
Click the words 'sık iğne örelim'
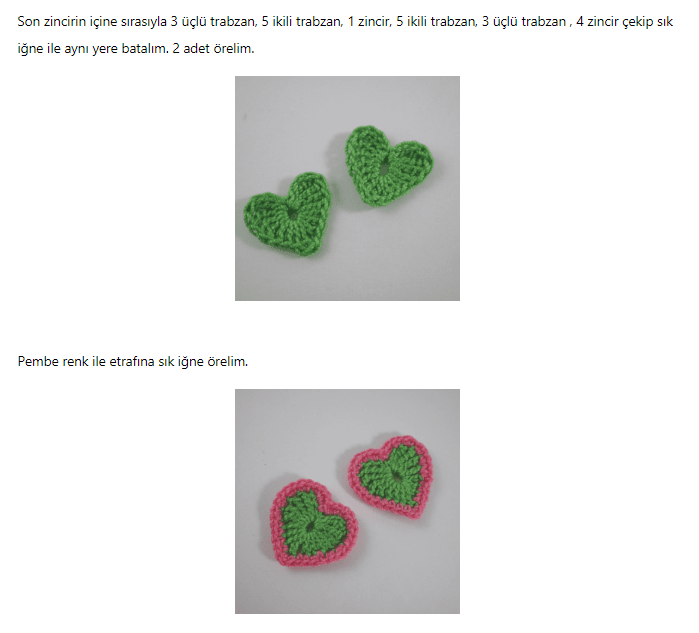pos(203,362)
